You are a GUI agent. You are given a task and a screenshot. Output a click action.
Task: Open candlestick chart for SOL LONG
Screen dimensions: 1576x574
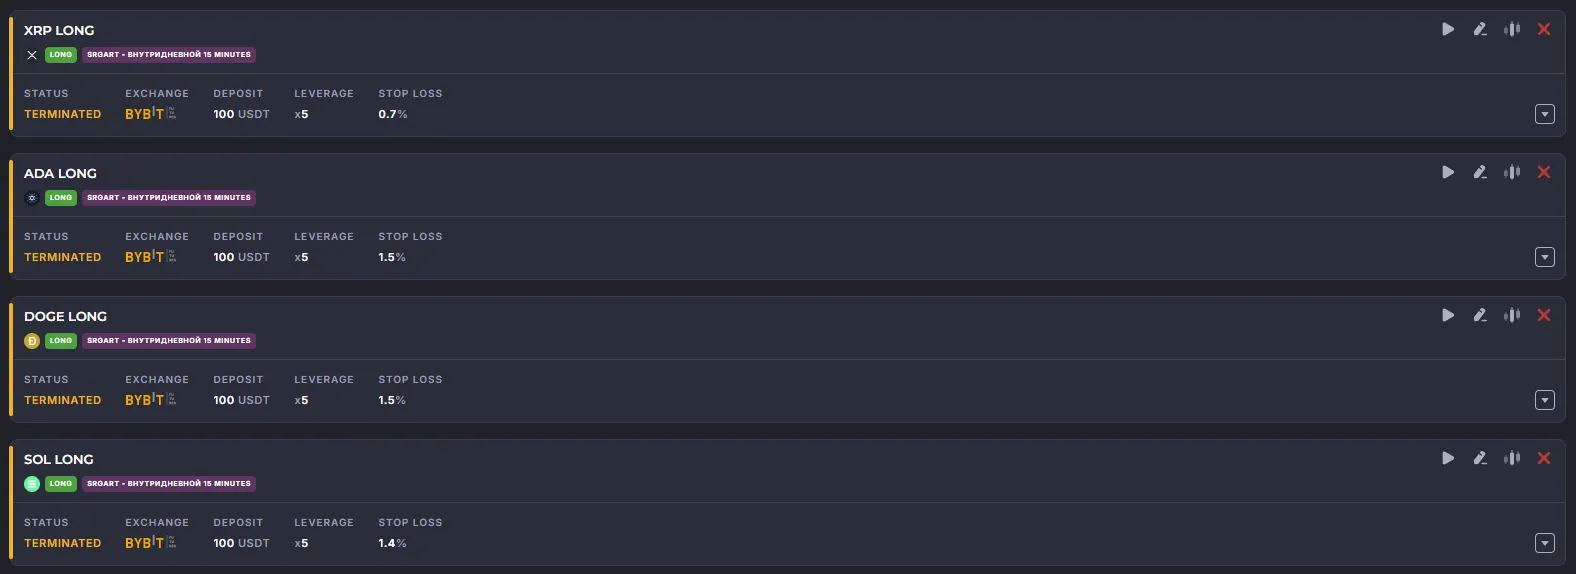1512,458
